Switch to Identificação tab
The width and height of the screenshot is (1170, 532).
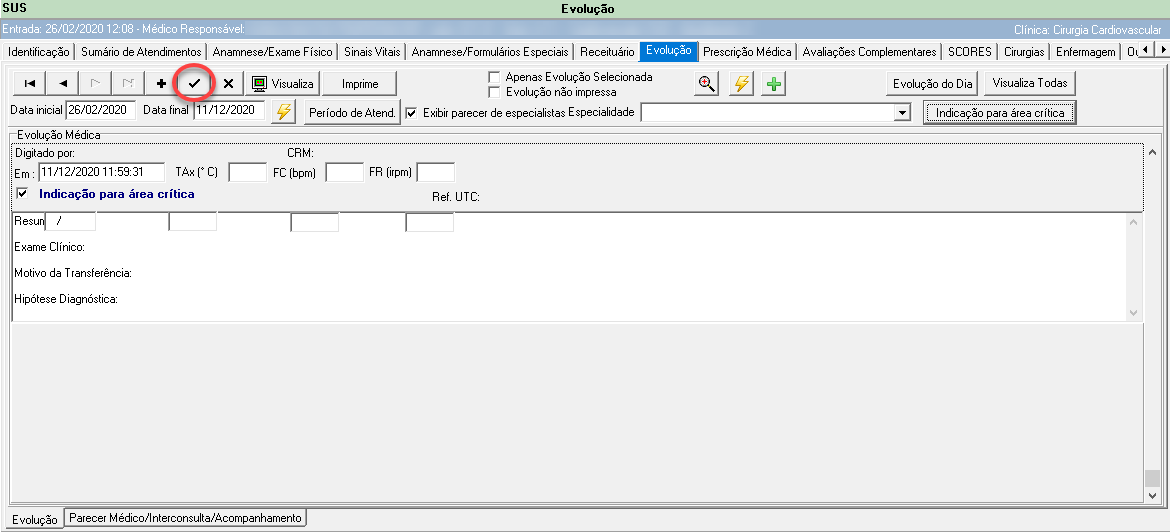38,52
